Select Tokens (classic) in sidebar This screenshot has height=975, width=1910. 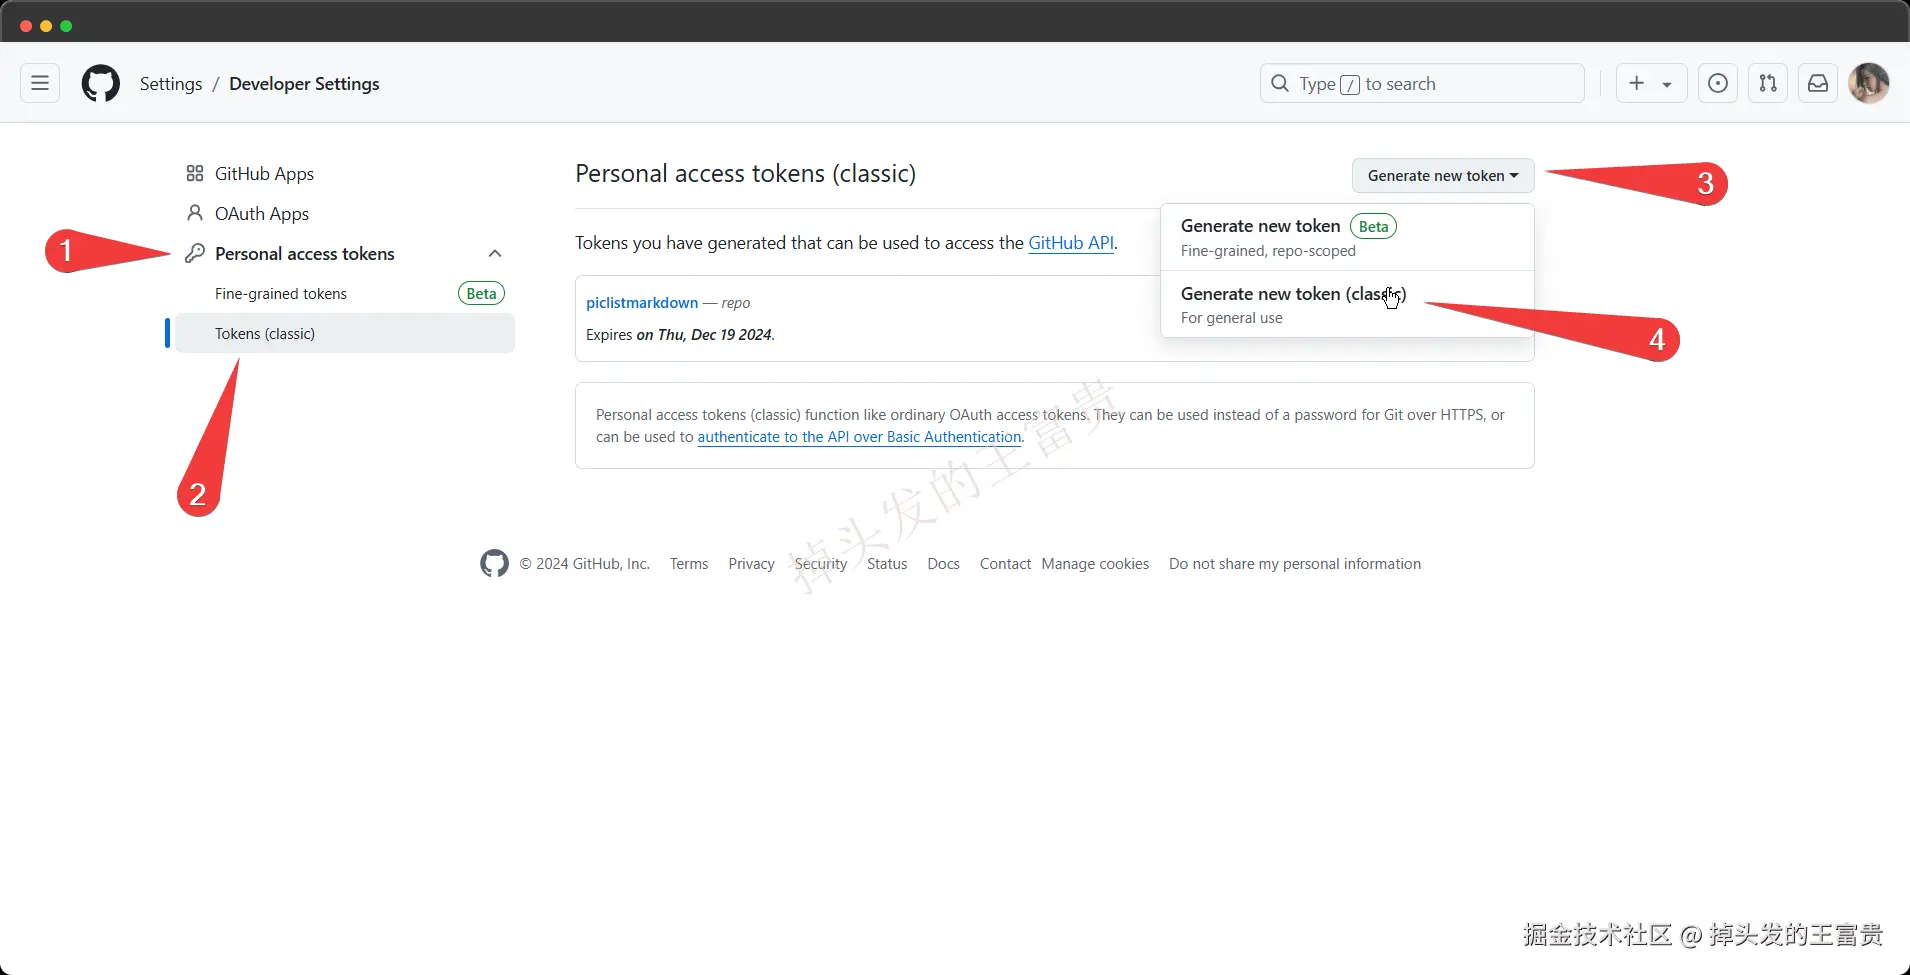pos(265,334)
